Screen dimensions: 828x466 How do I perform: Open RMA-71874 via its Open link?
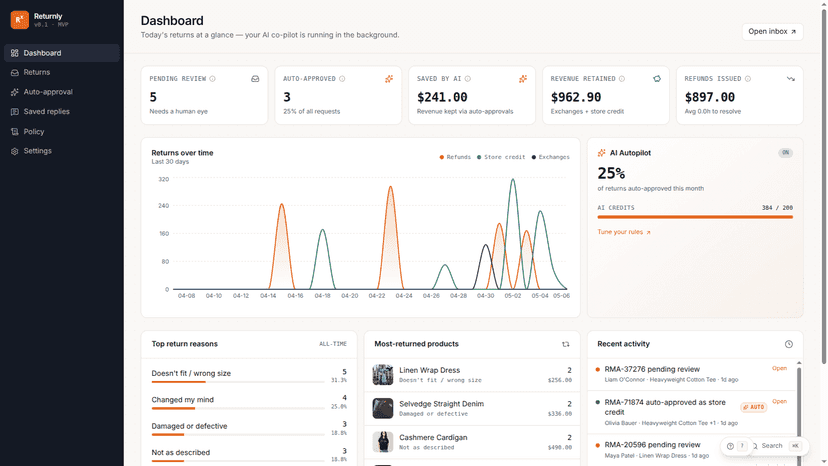click(779, 402)
